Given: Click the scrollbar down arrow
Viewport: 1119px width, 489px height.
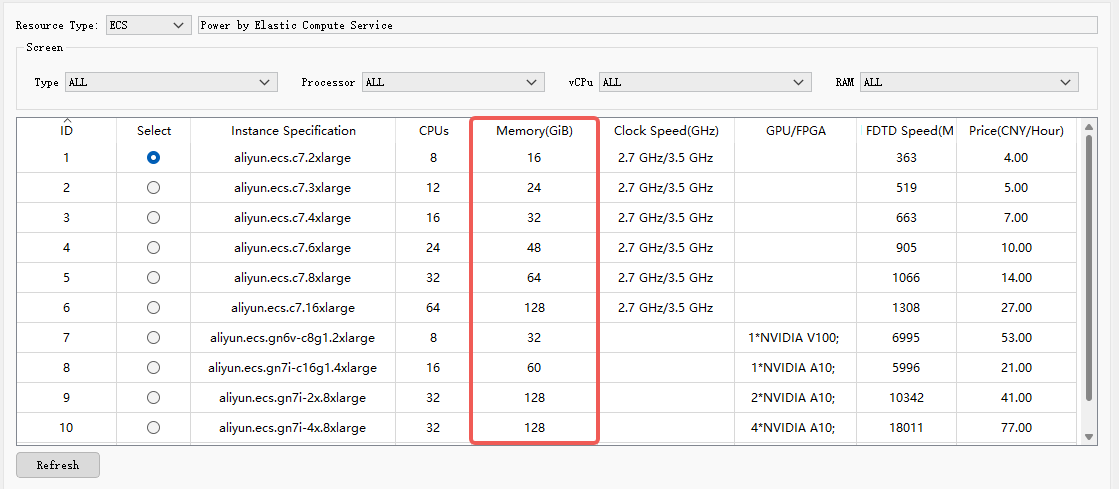Looking at the screenshot, I should pos(1088,436).
